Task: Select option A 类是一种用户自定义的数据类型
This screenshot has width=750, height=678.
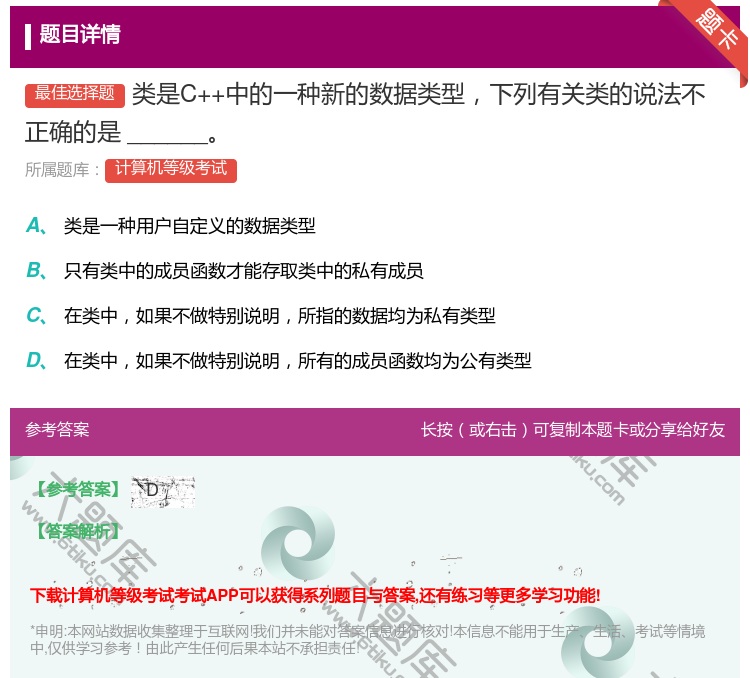Action: click(x=190, y=226)
